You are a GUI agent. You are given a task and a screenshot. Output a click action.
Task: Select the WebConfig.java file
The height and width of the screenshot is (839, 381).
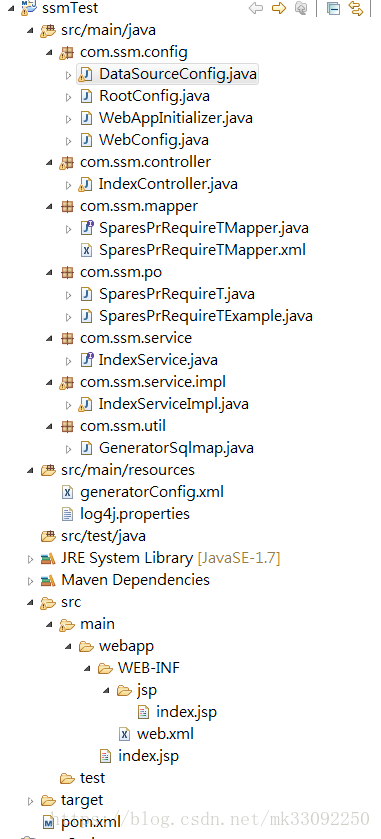click(154, 140)
